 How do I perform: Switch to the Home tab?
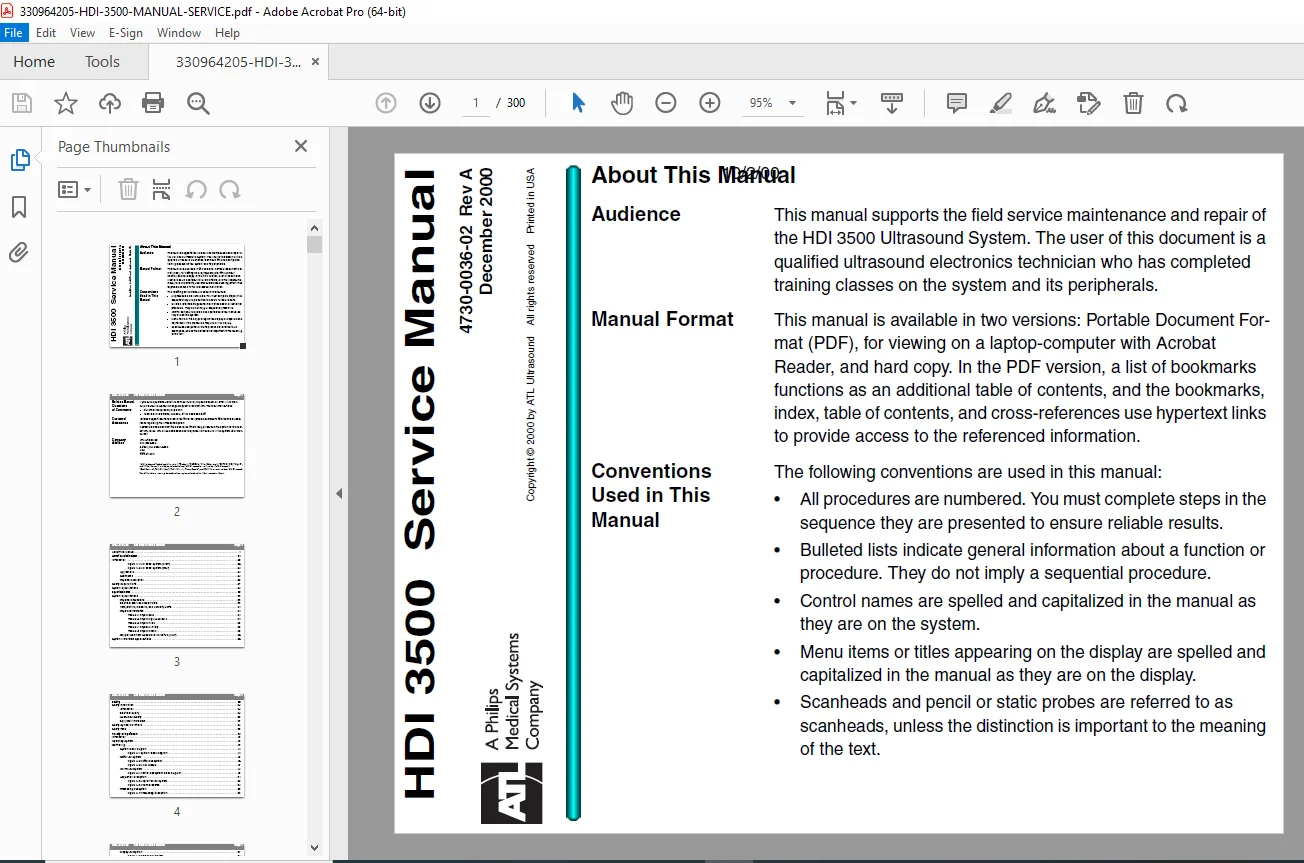click(34, 62)
